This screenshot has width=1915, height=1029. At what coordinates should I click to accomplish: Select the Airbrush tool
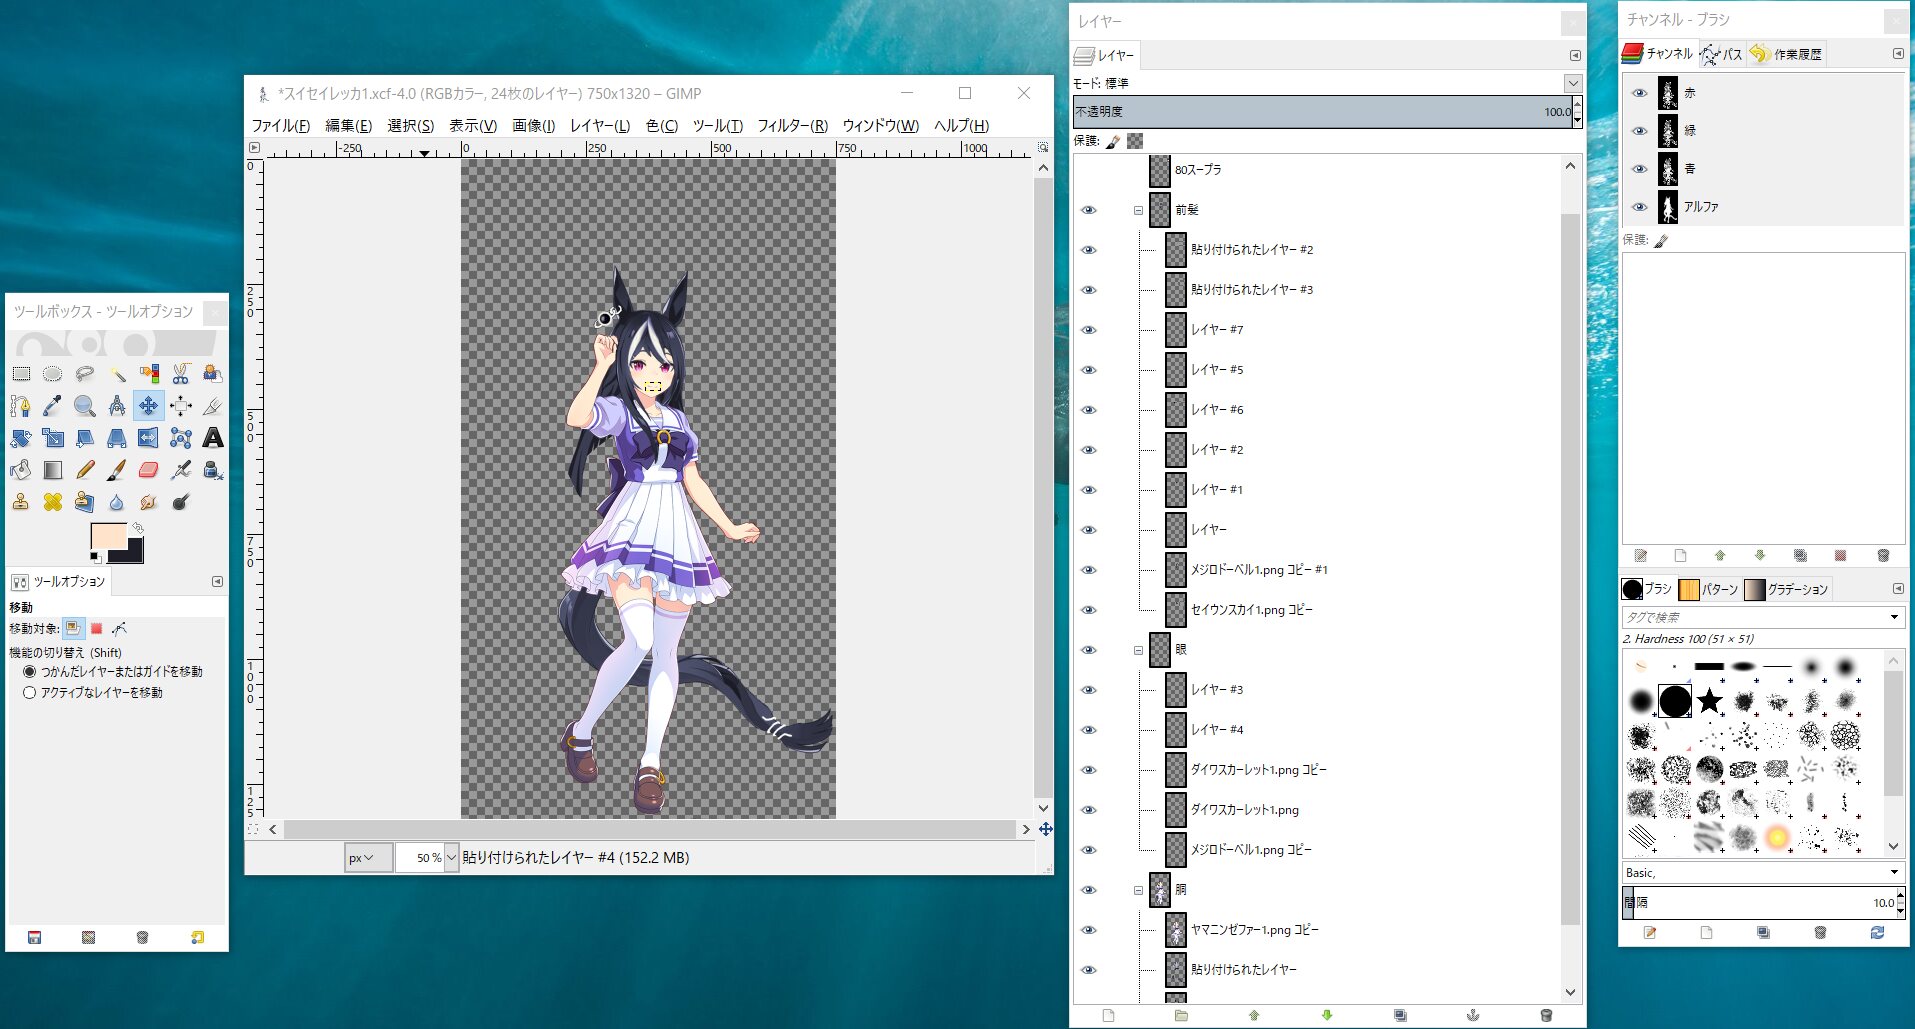click(181, 470)
